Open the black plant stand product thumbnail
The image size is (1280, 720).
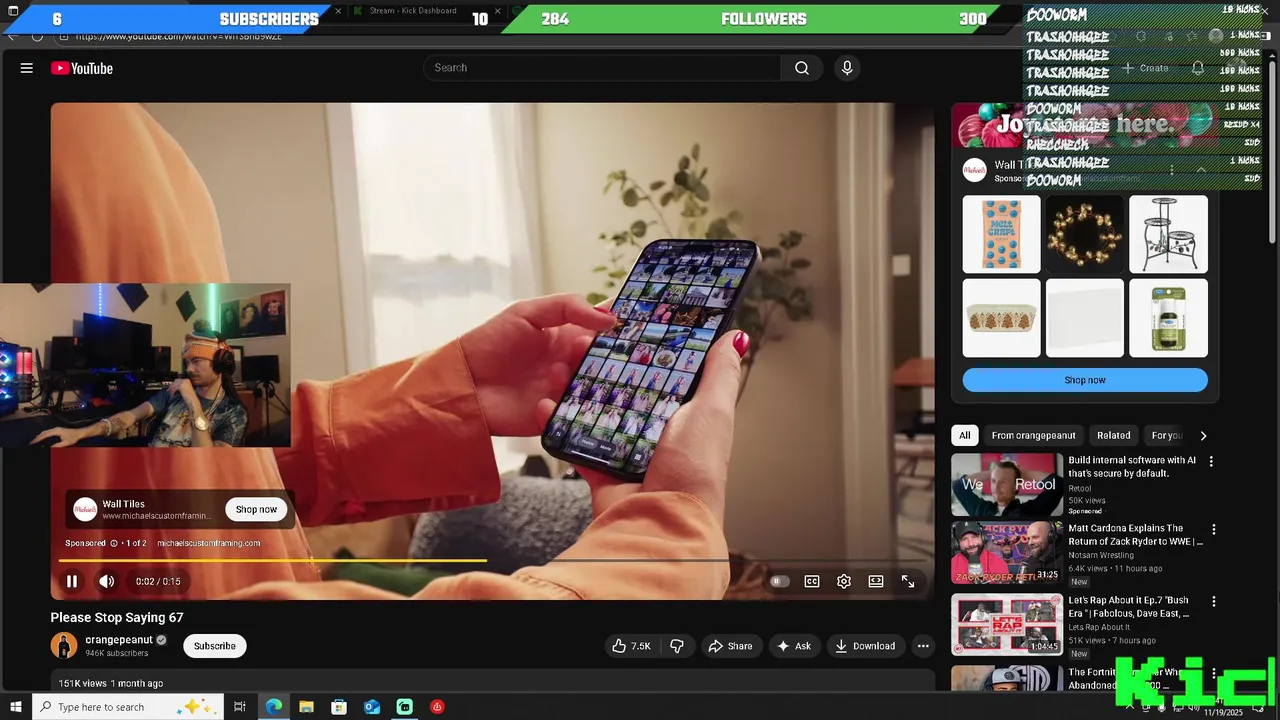(x=1168, y=234)
